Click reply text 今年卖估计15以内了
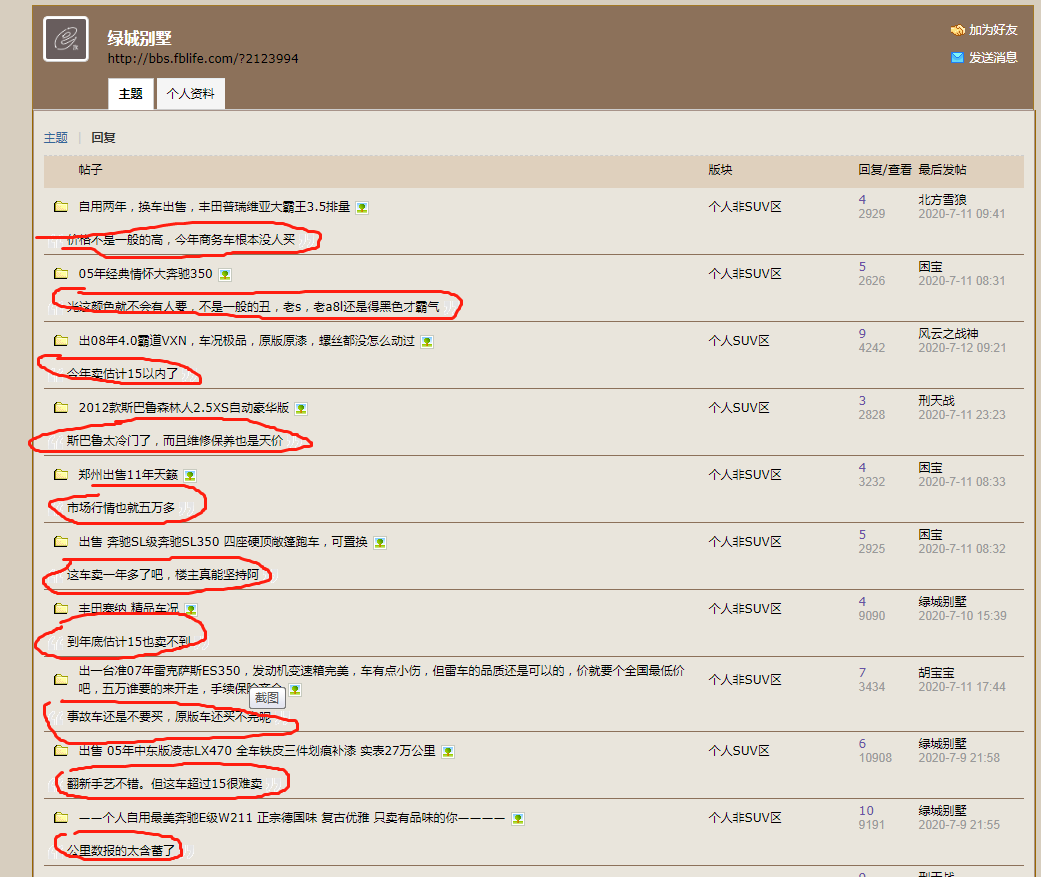Screen dimensions: 1041x877 click(x=123, y=374)
